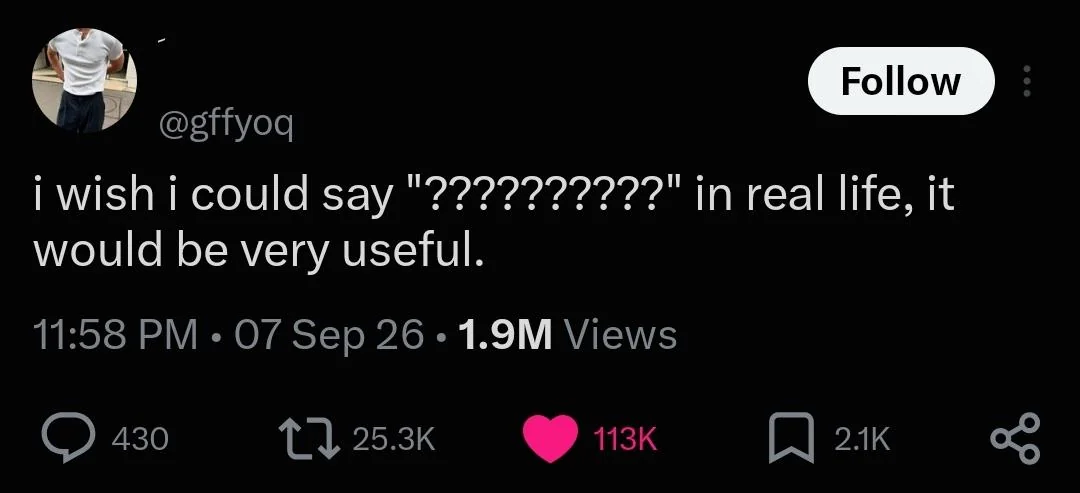
Task: Click the 1.9M Views label
Action: click(x=567, y=335)
